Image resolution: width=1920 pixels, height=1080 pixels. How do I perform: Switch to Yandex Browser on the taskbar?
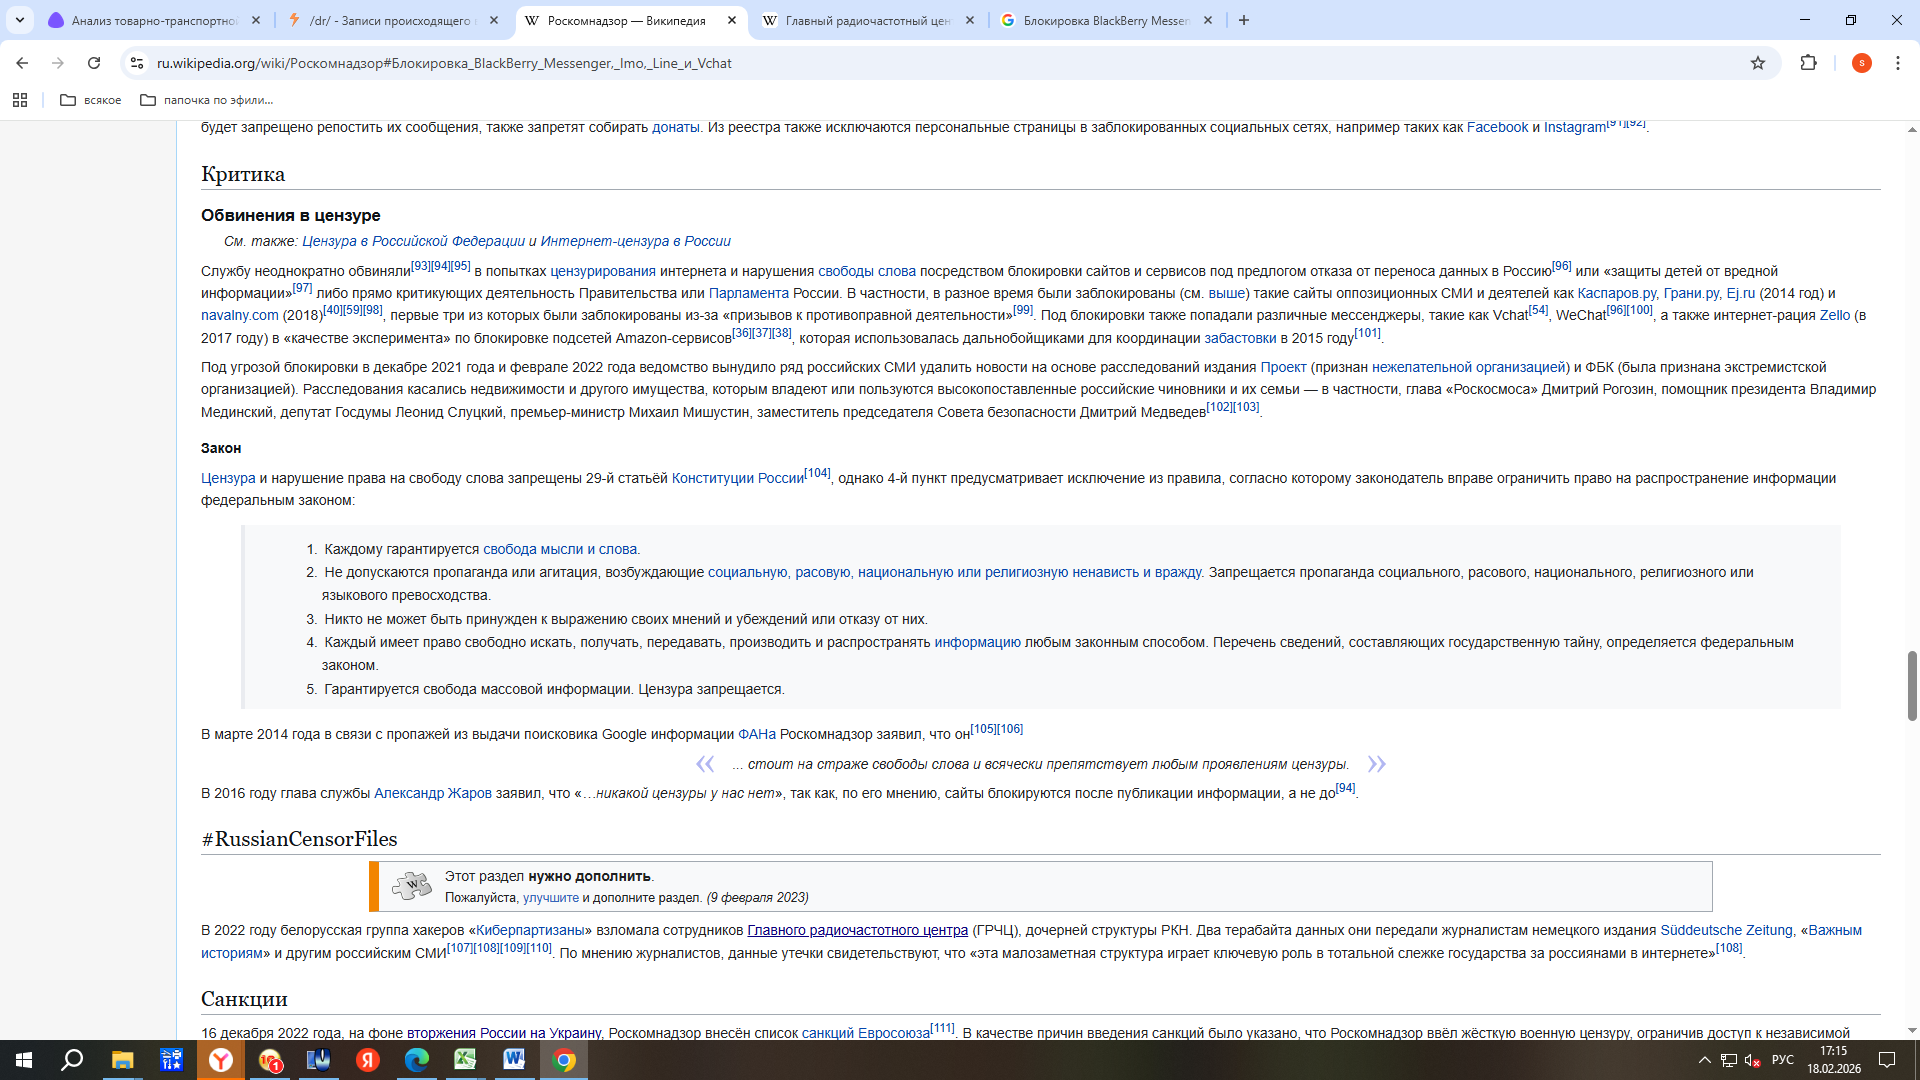pos(220,1060)
